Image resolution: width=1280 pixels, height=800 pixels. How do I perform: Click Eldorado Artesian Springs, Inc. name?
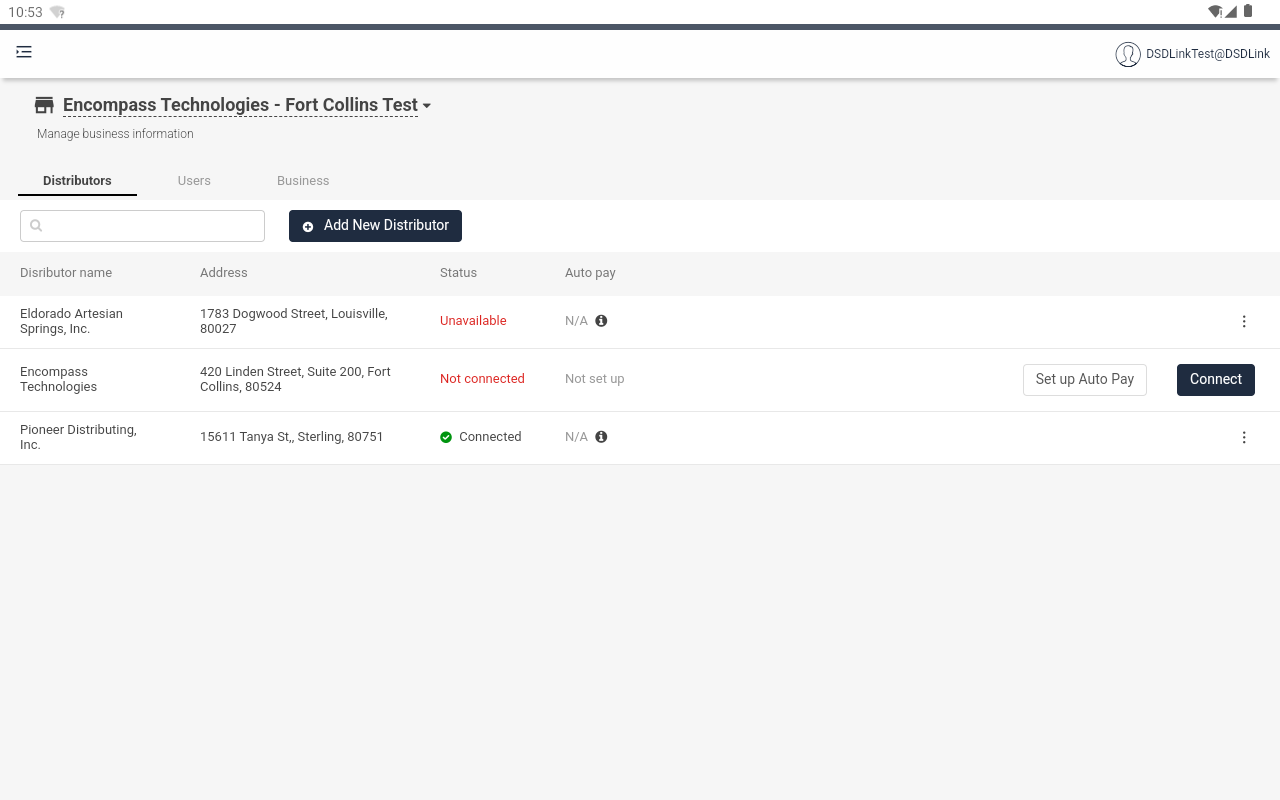(x=71, y=321)
